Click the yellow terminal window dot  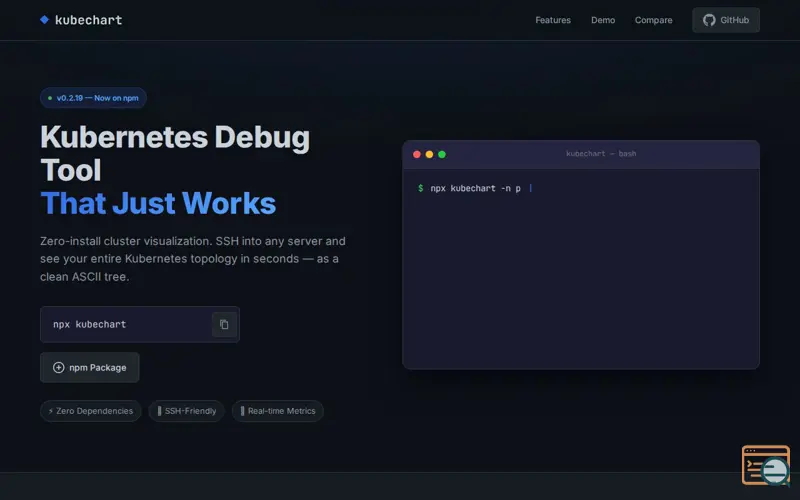(429, 155)
